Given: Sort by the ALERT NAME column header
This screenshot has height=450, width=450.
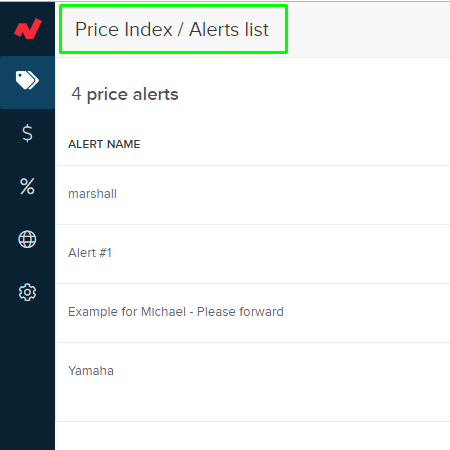Looking at the screenshot, I should pos(104,144).
